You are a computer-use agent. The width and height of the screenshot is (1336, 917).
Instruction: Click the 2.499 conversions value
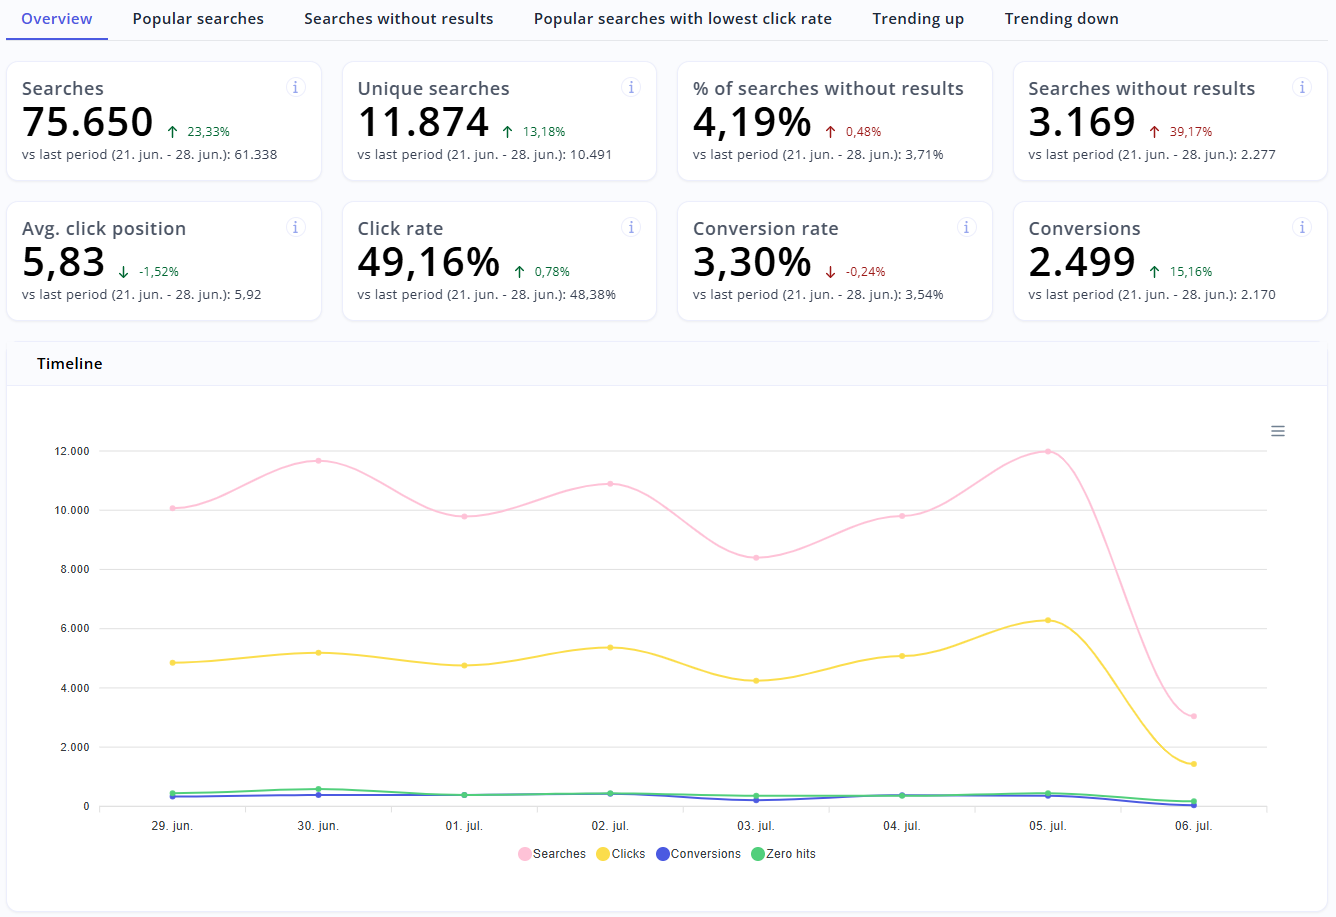click(x=1082, y=262)
